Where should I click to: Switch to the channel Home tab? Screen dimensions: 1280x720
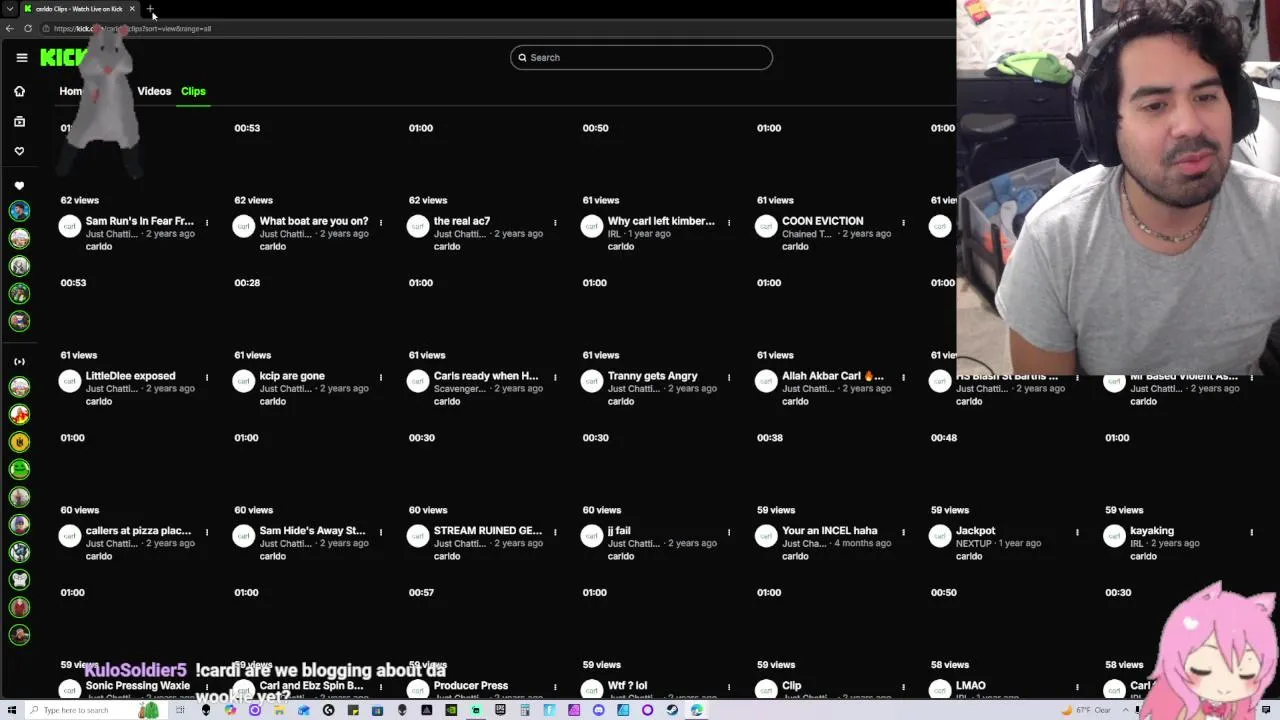71,91
